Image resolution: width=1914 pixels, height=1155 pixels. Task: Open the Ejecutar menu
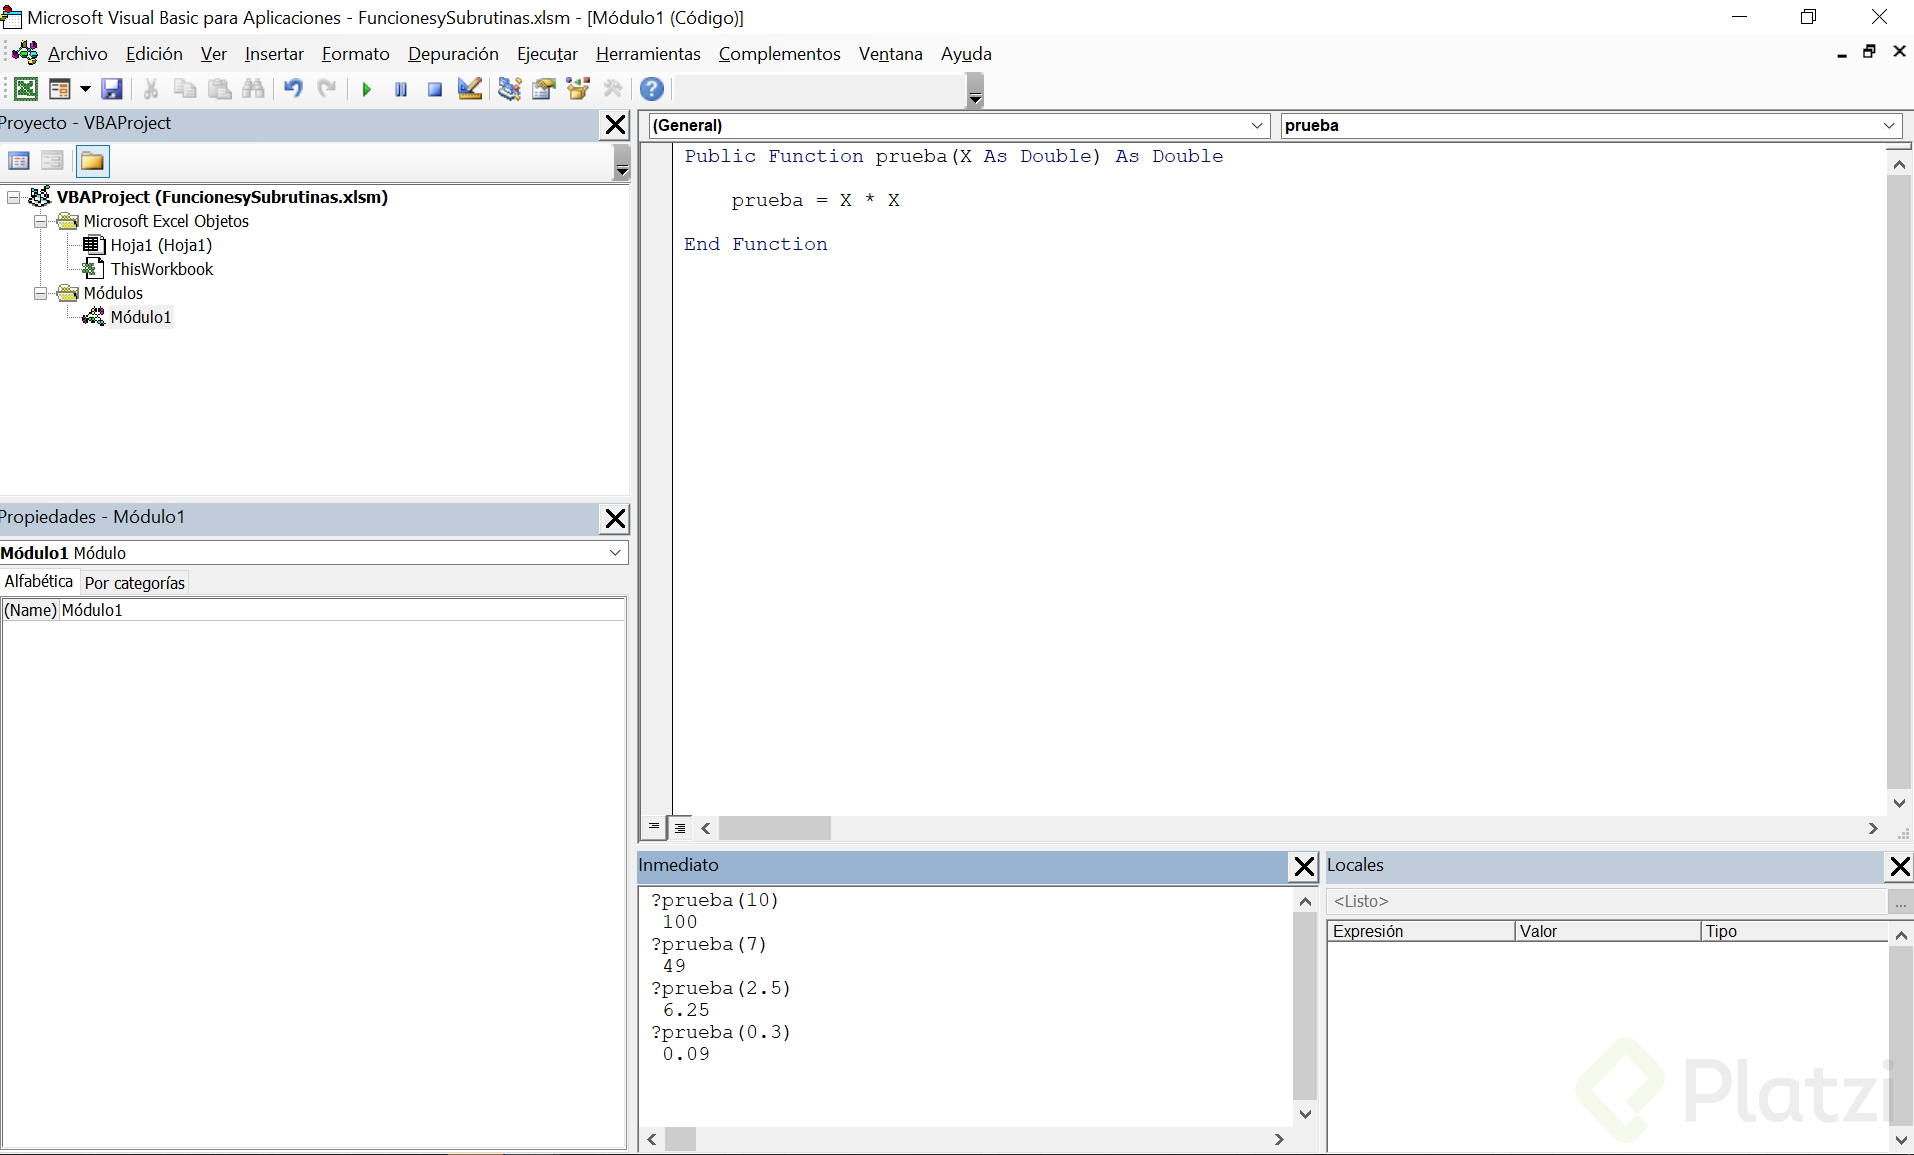[547, 54]
